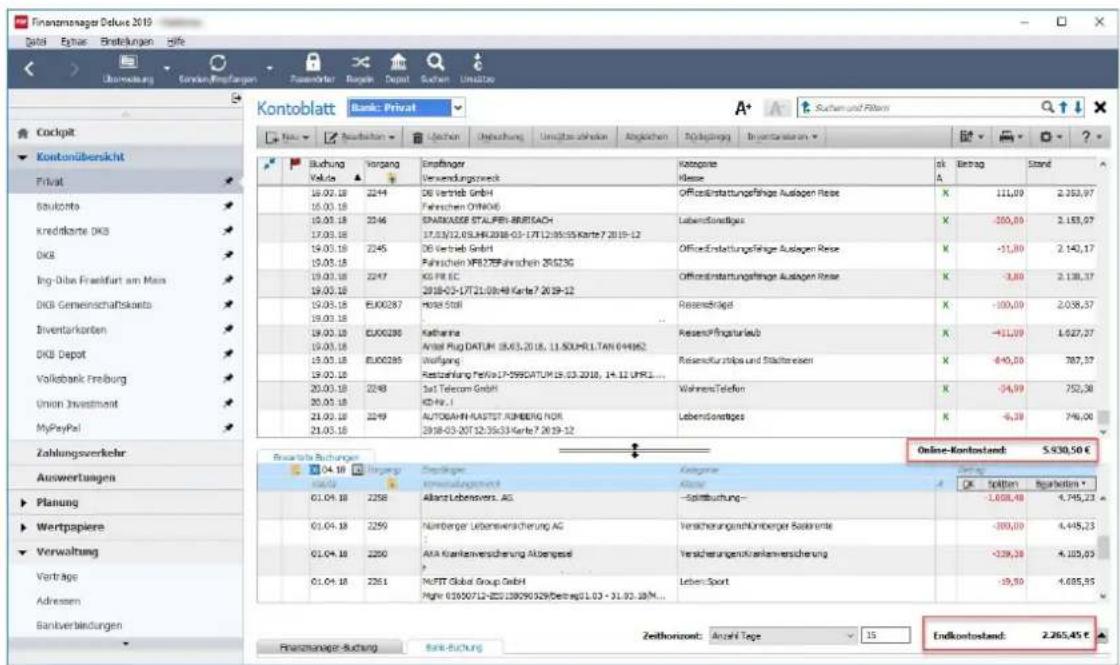Toggle the pin next to MyPayPal

[x=228, y=428]
